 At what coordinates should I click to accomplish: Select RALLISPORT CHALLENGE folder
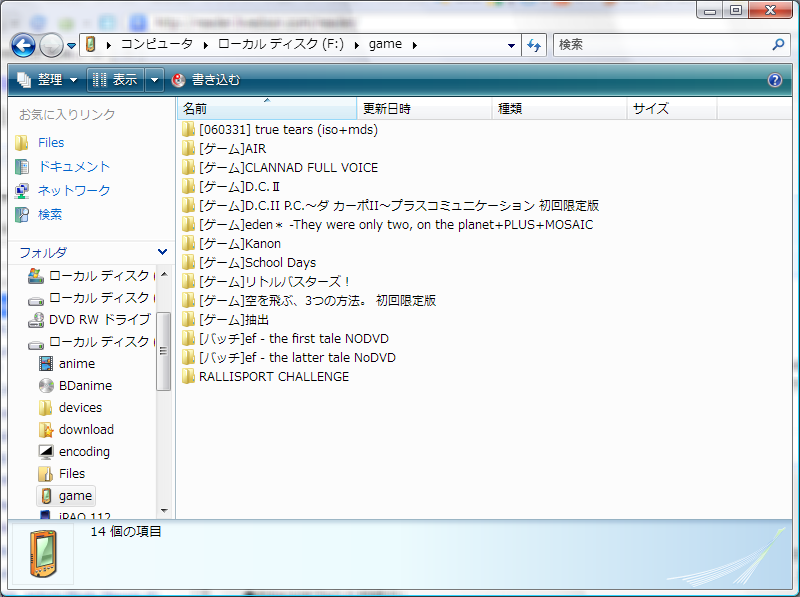point(274,377)
